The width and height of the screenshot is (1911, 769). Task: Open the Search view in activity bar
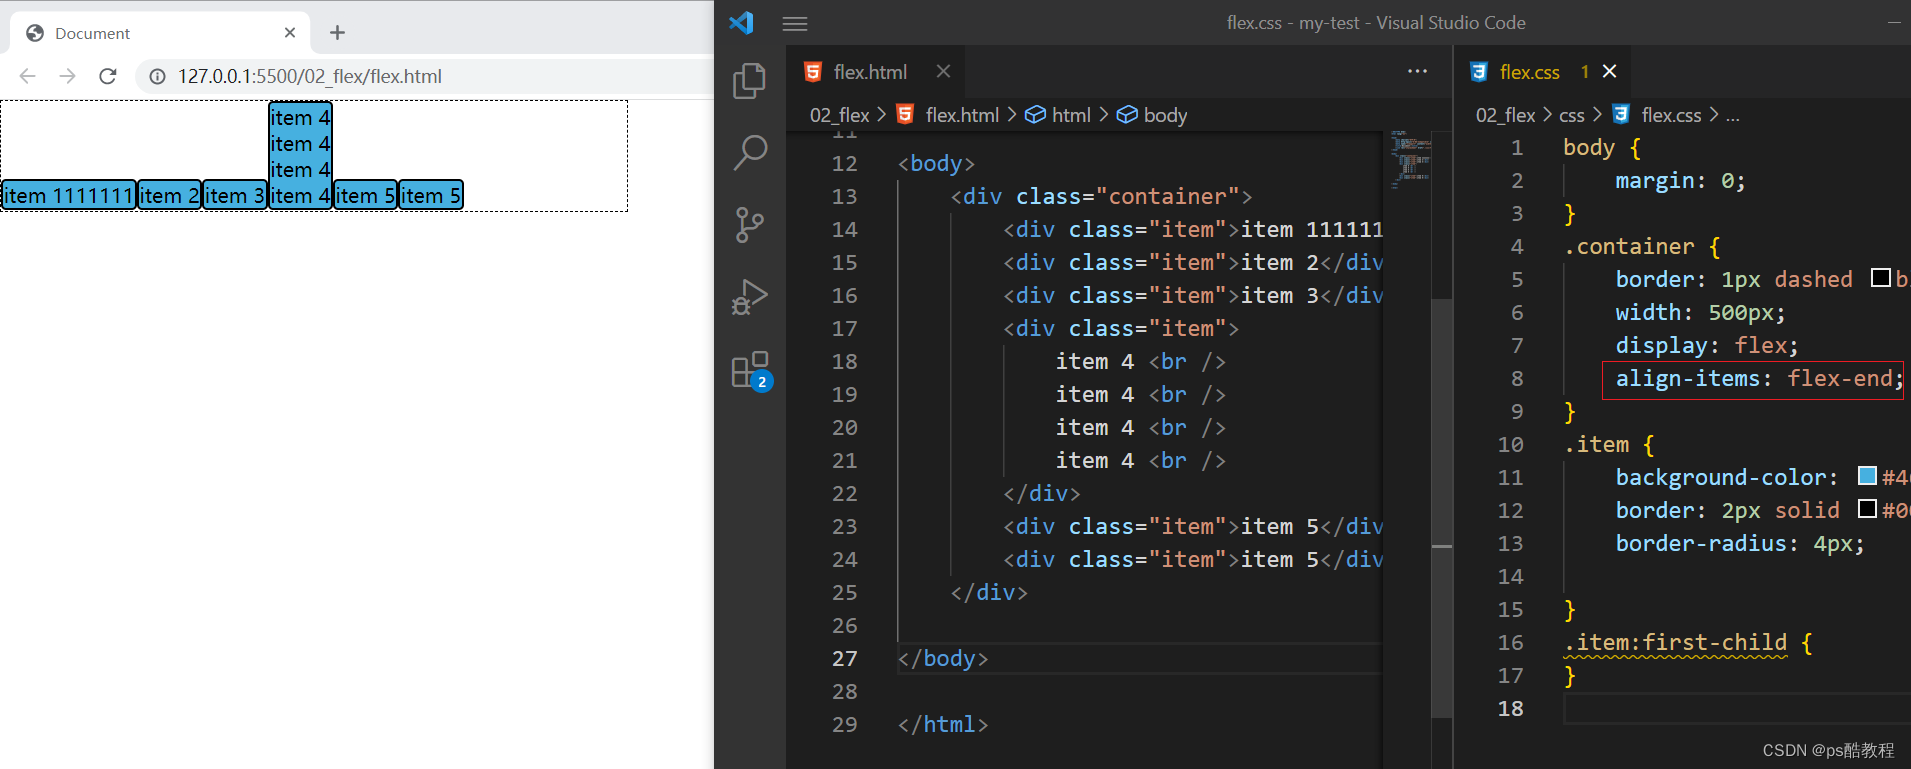(x=750, y=153)
